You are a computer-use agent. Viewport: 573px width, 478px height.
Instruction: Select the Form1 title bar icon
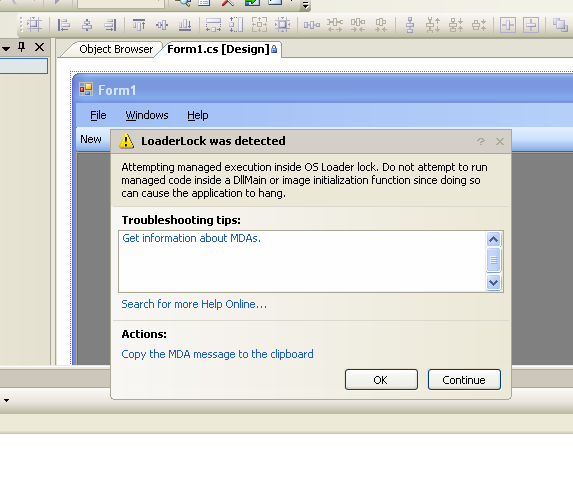pos(86,90)
